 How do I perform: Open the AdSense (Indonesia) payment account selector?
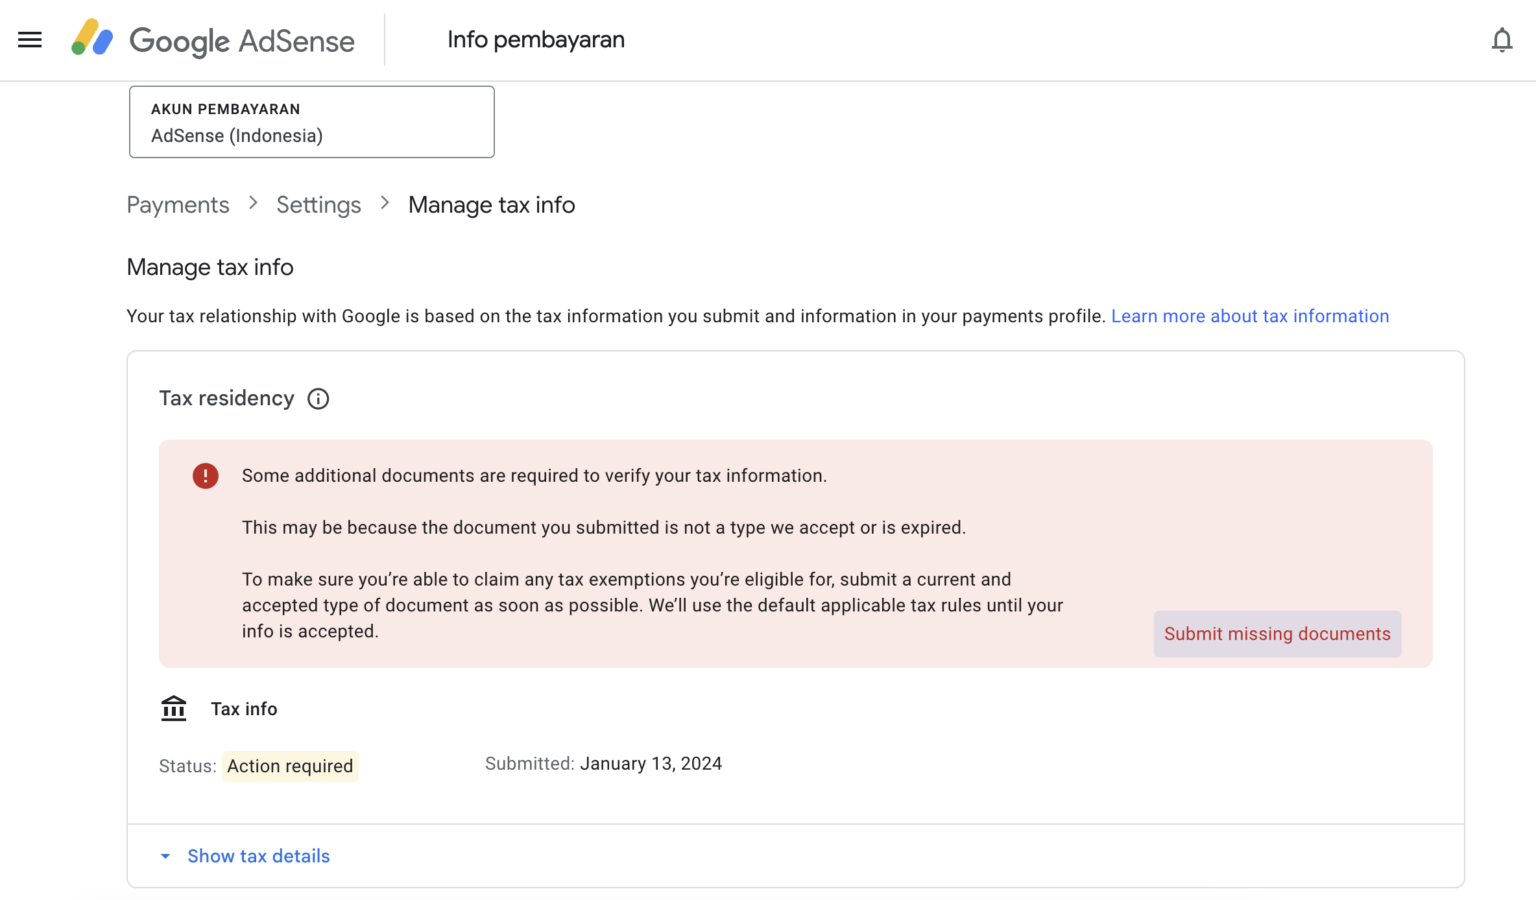pos(311,121)
